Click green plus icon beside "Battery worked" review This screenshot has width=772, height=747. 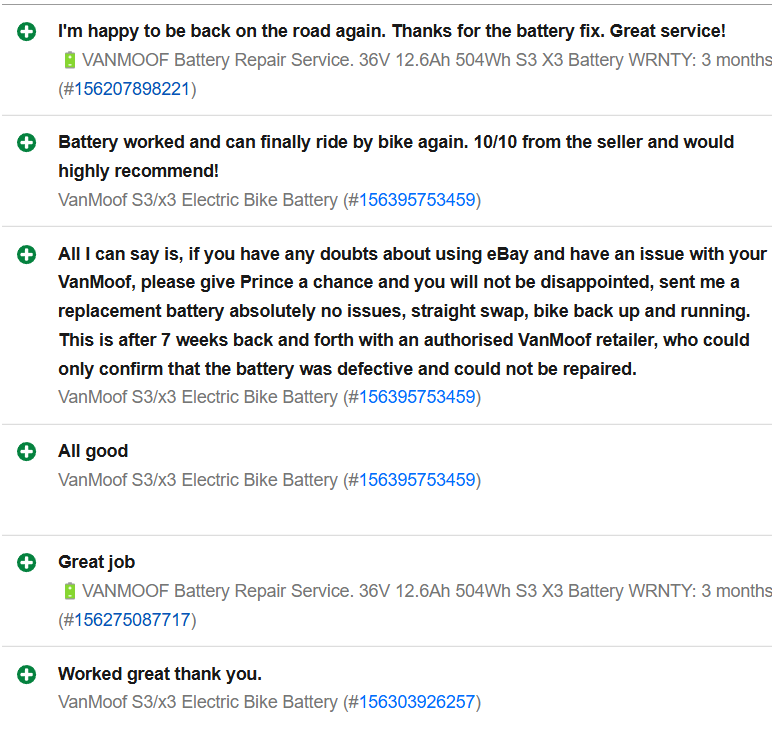click(26, 143)
